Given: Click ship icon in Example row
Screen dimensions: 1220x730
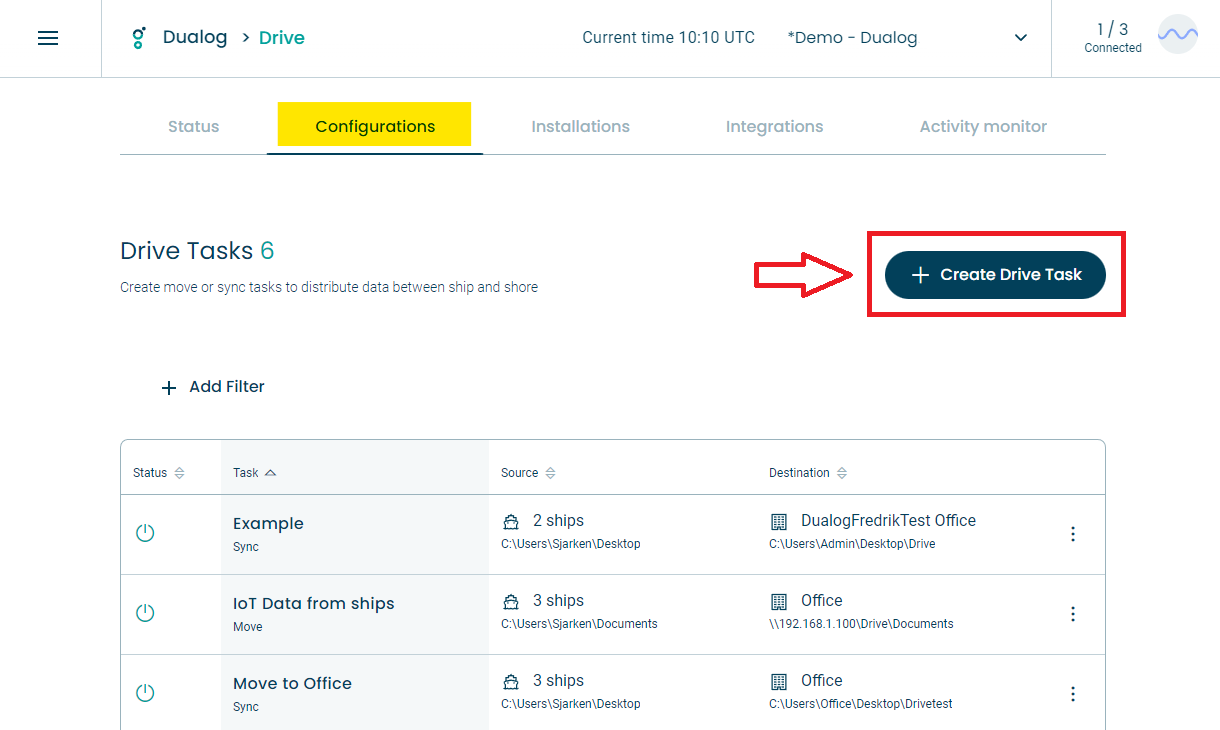Looking at the screenshot, I should tap(511, 522).
